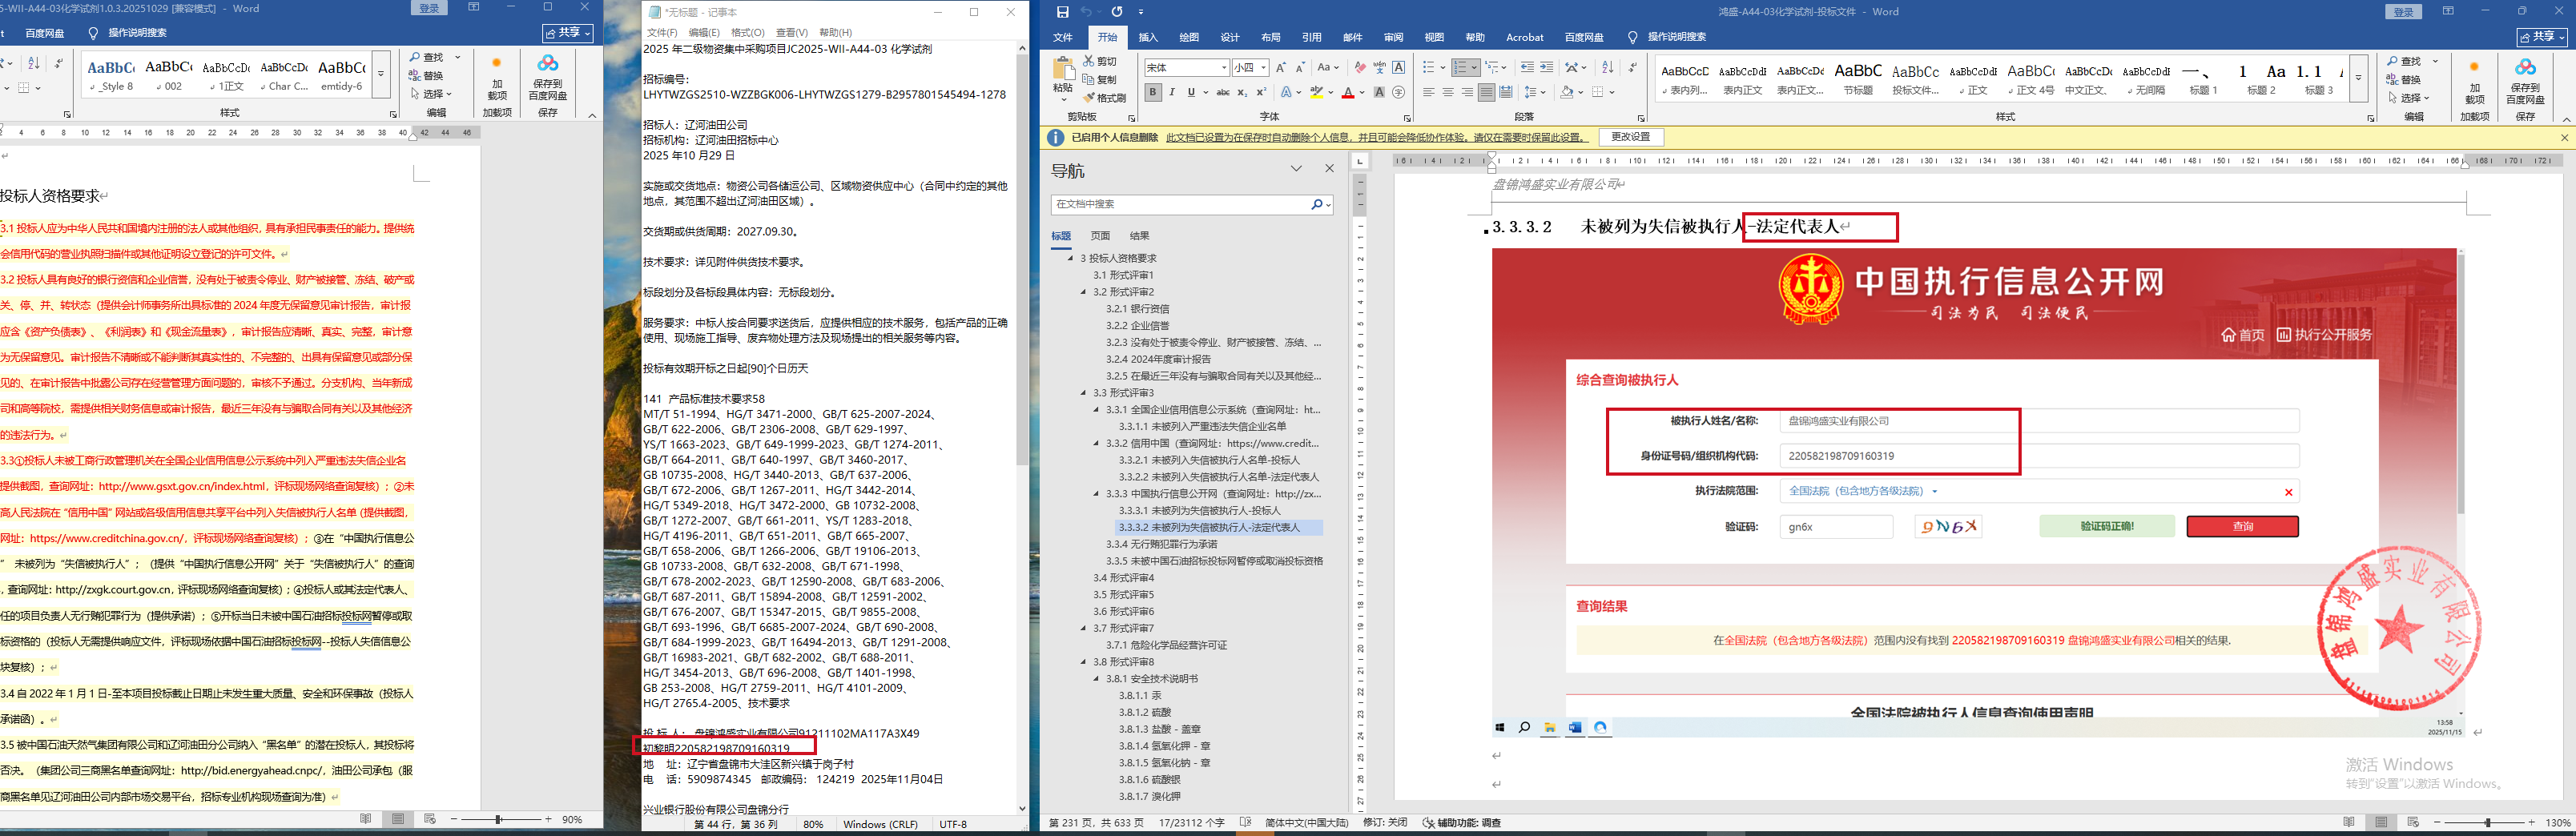
Task: Toggle Underline formatting in right Word
Action: [1191, 92]
